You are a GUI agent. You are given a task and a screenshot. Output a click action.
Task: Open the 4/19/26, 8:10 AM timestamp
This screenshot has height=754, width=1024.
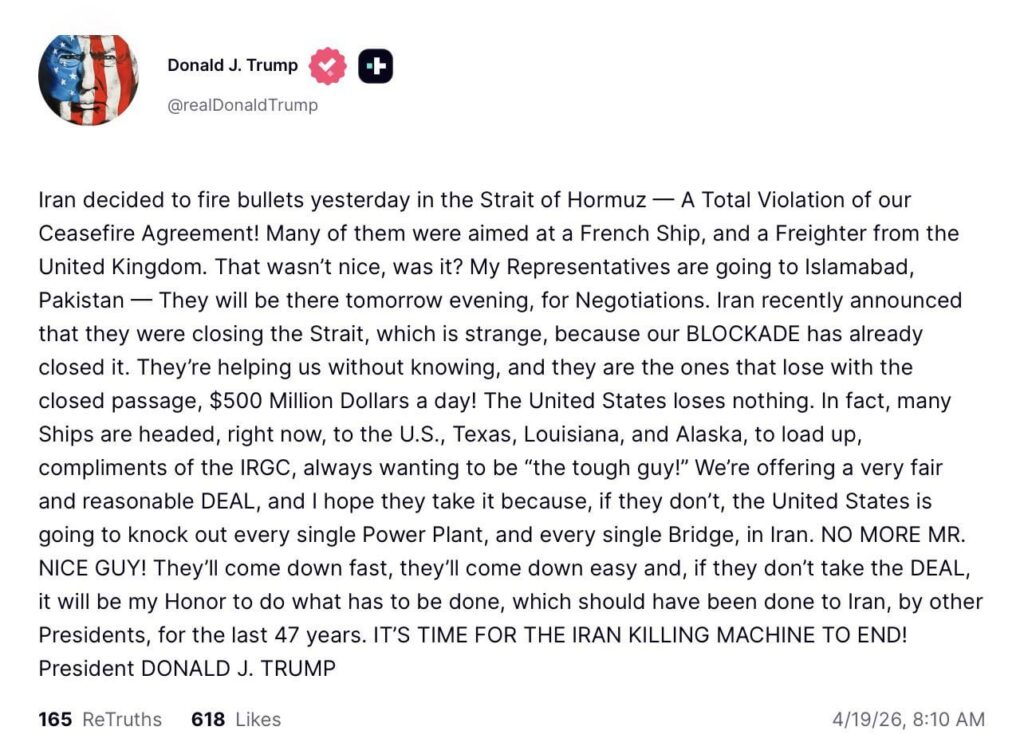pos(908,719)
